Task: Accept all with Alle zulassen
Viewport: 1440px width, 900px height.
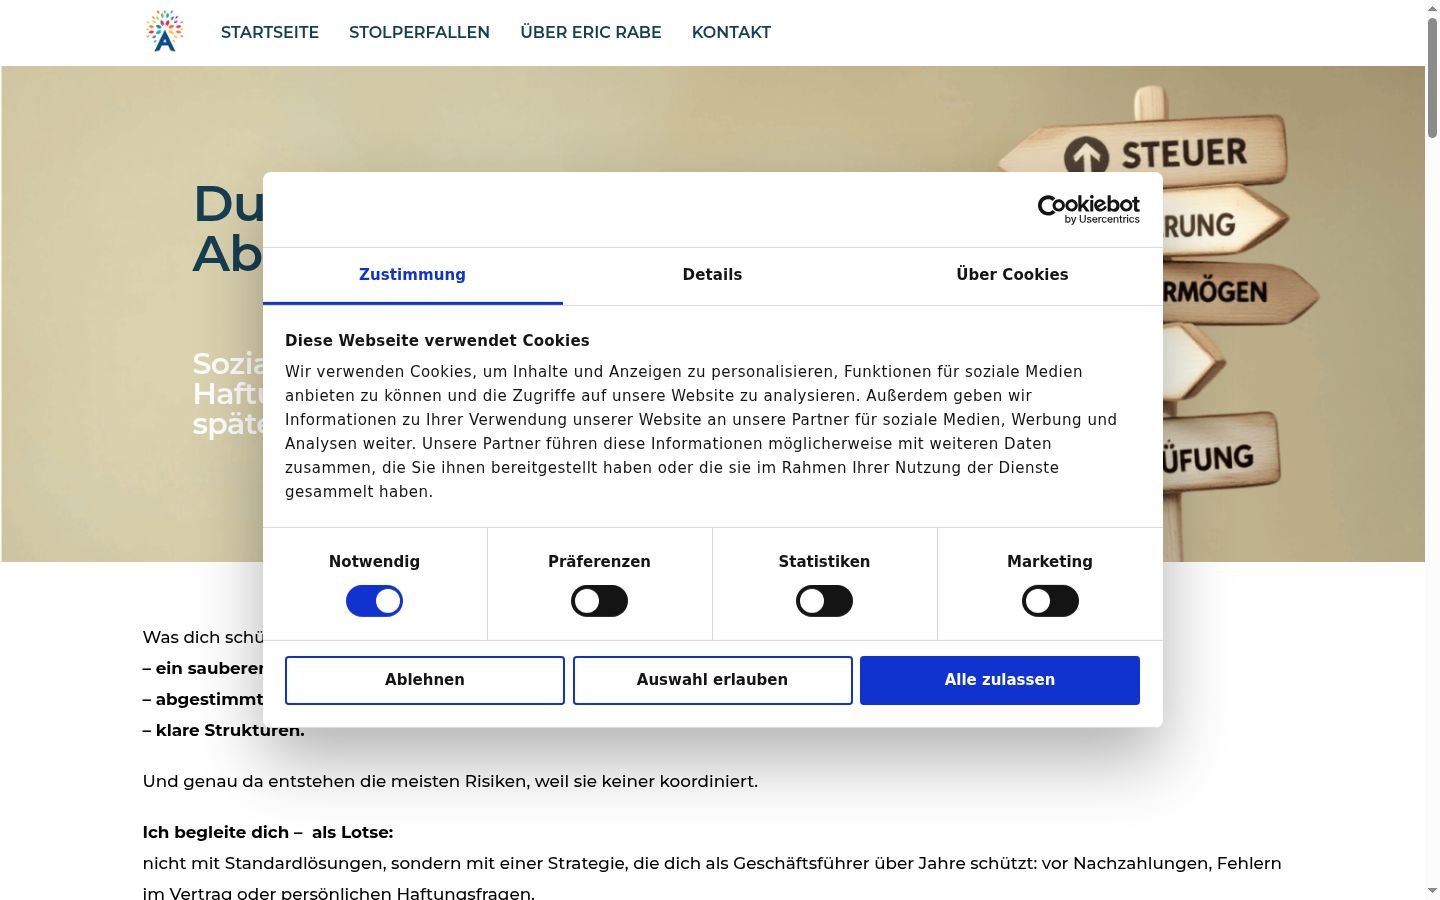Action: 1000,680
